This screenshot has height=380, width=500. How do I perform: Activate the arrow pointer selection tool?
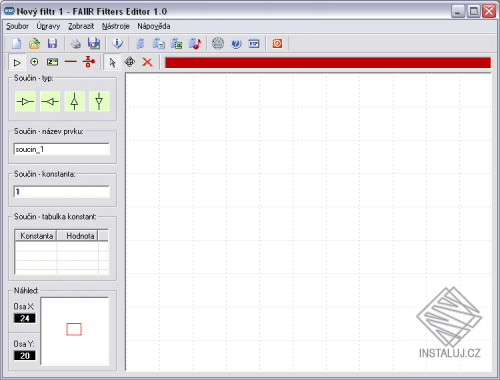pyautogui.click(x=112, y=62)
